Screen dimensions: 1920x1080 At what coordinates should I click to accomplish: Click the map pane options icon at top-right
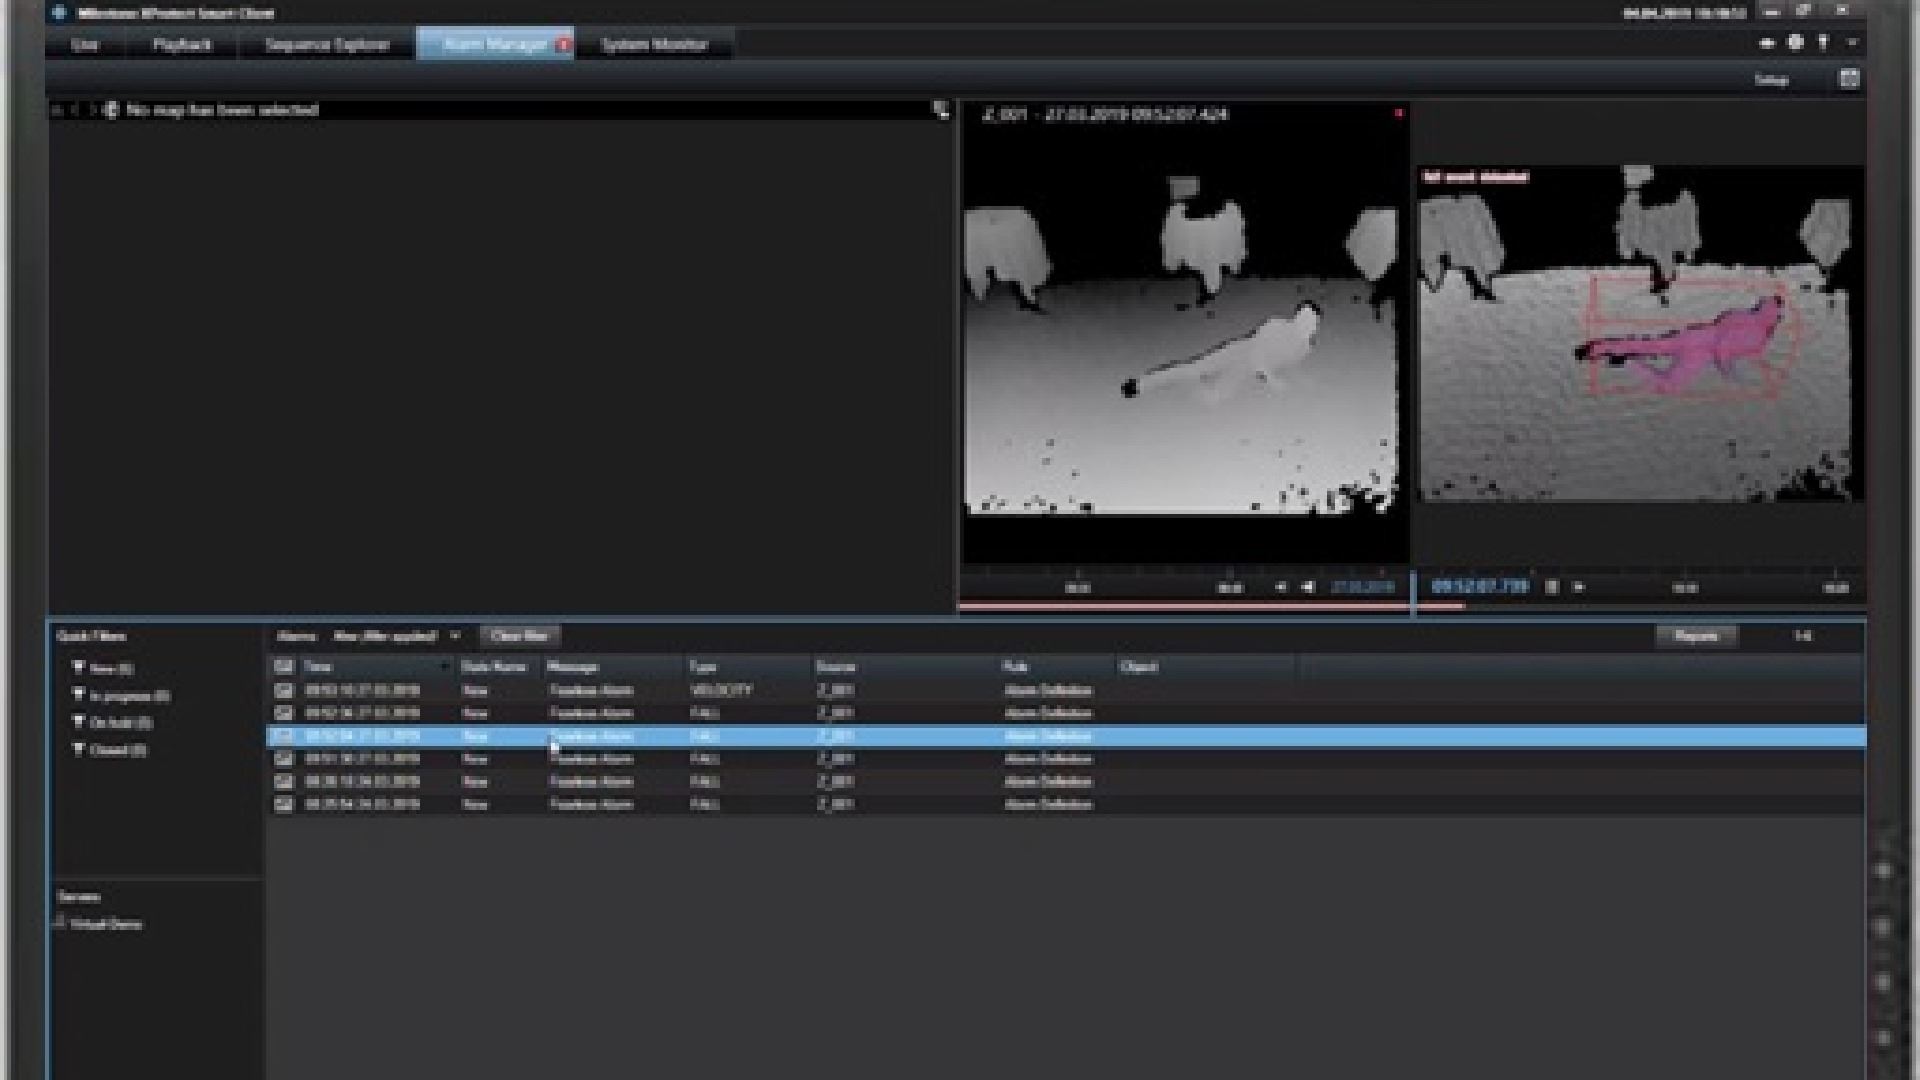(x=941, y=110)
